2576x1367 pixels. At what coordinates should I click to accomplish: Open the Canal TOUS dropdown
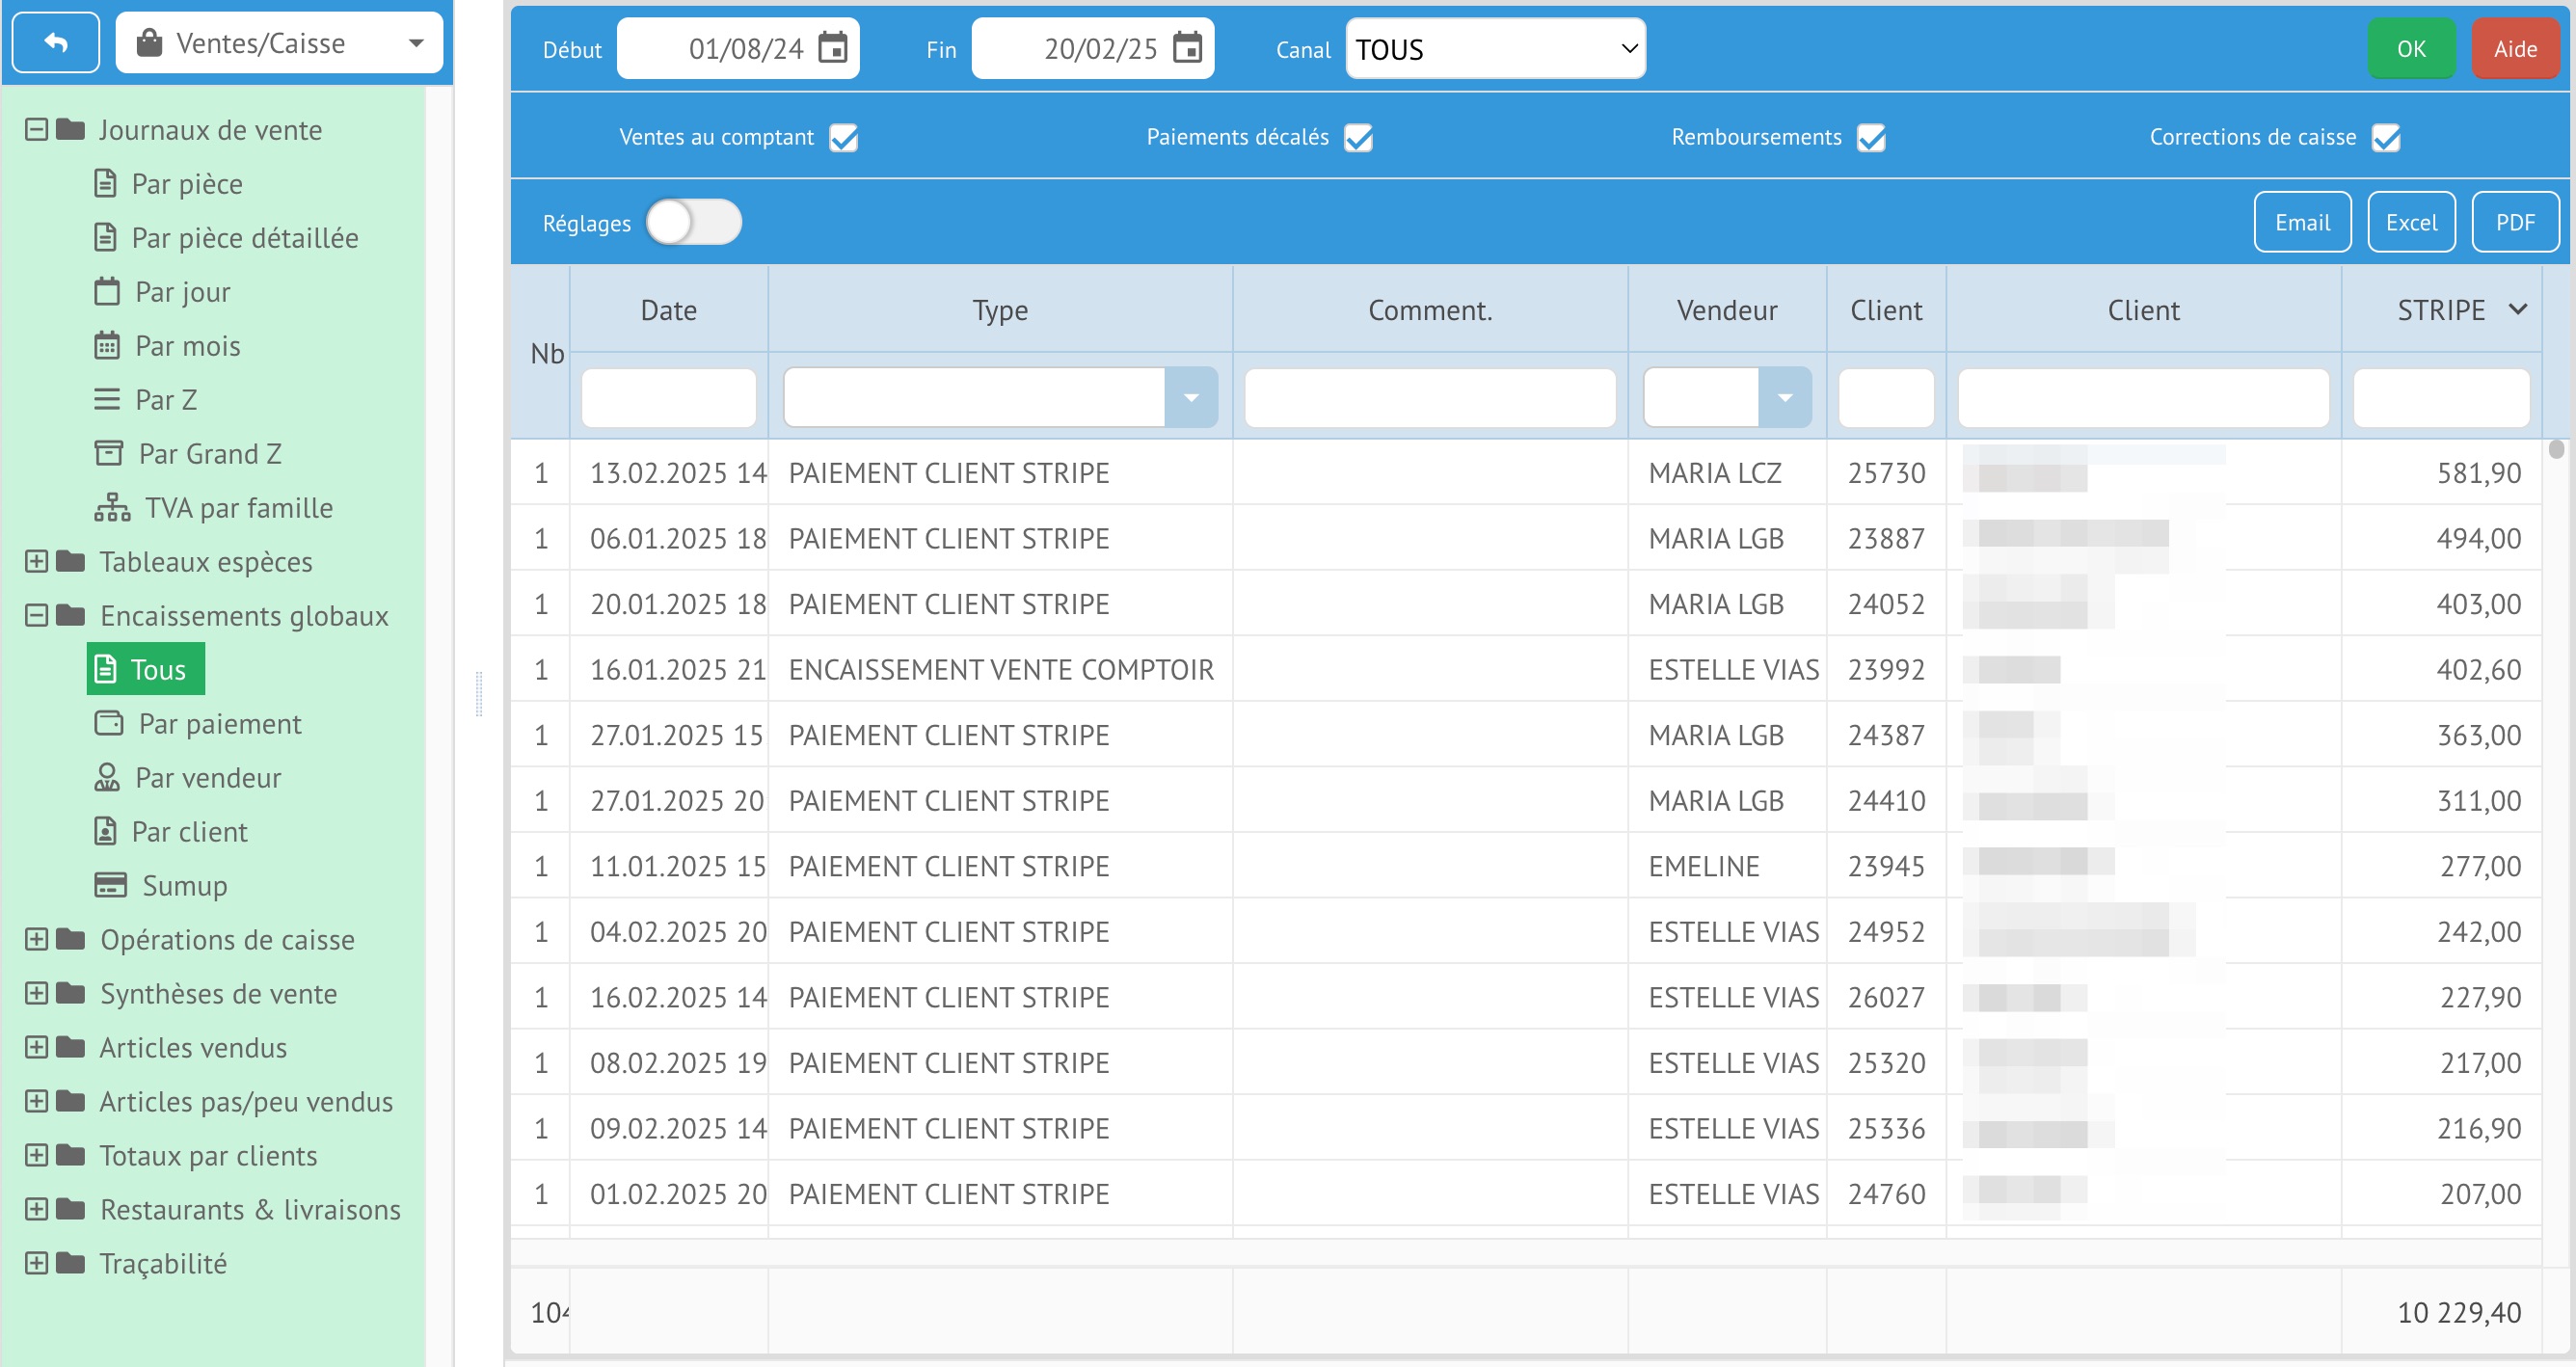[x=1495, y=49]
